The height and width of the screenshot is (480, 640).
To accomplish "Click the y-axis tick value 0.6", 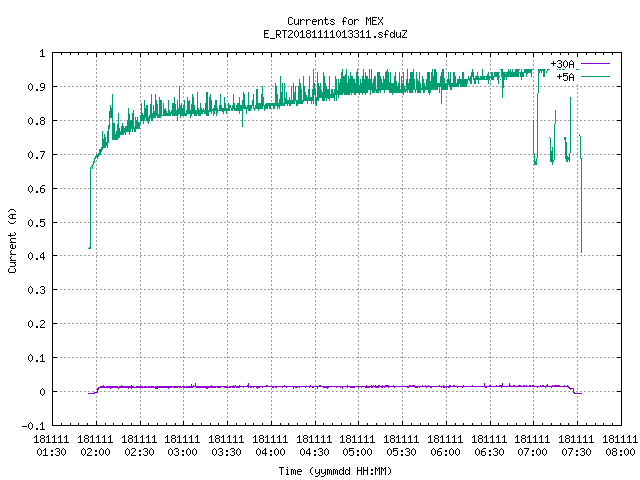I will [x=36, y=189].
